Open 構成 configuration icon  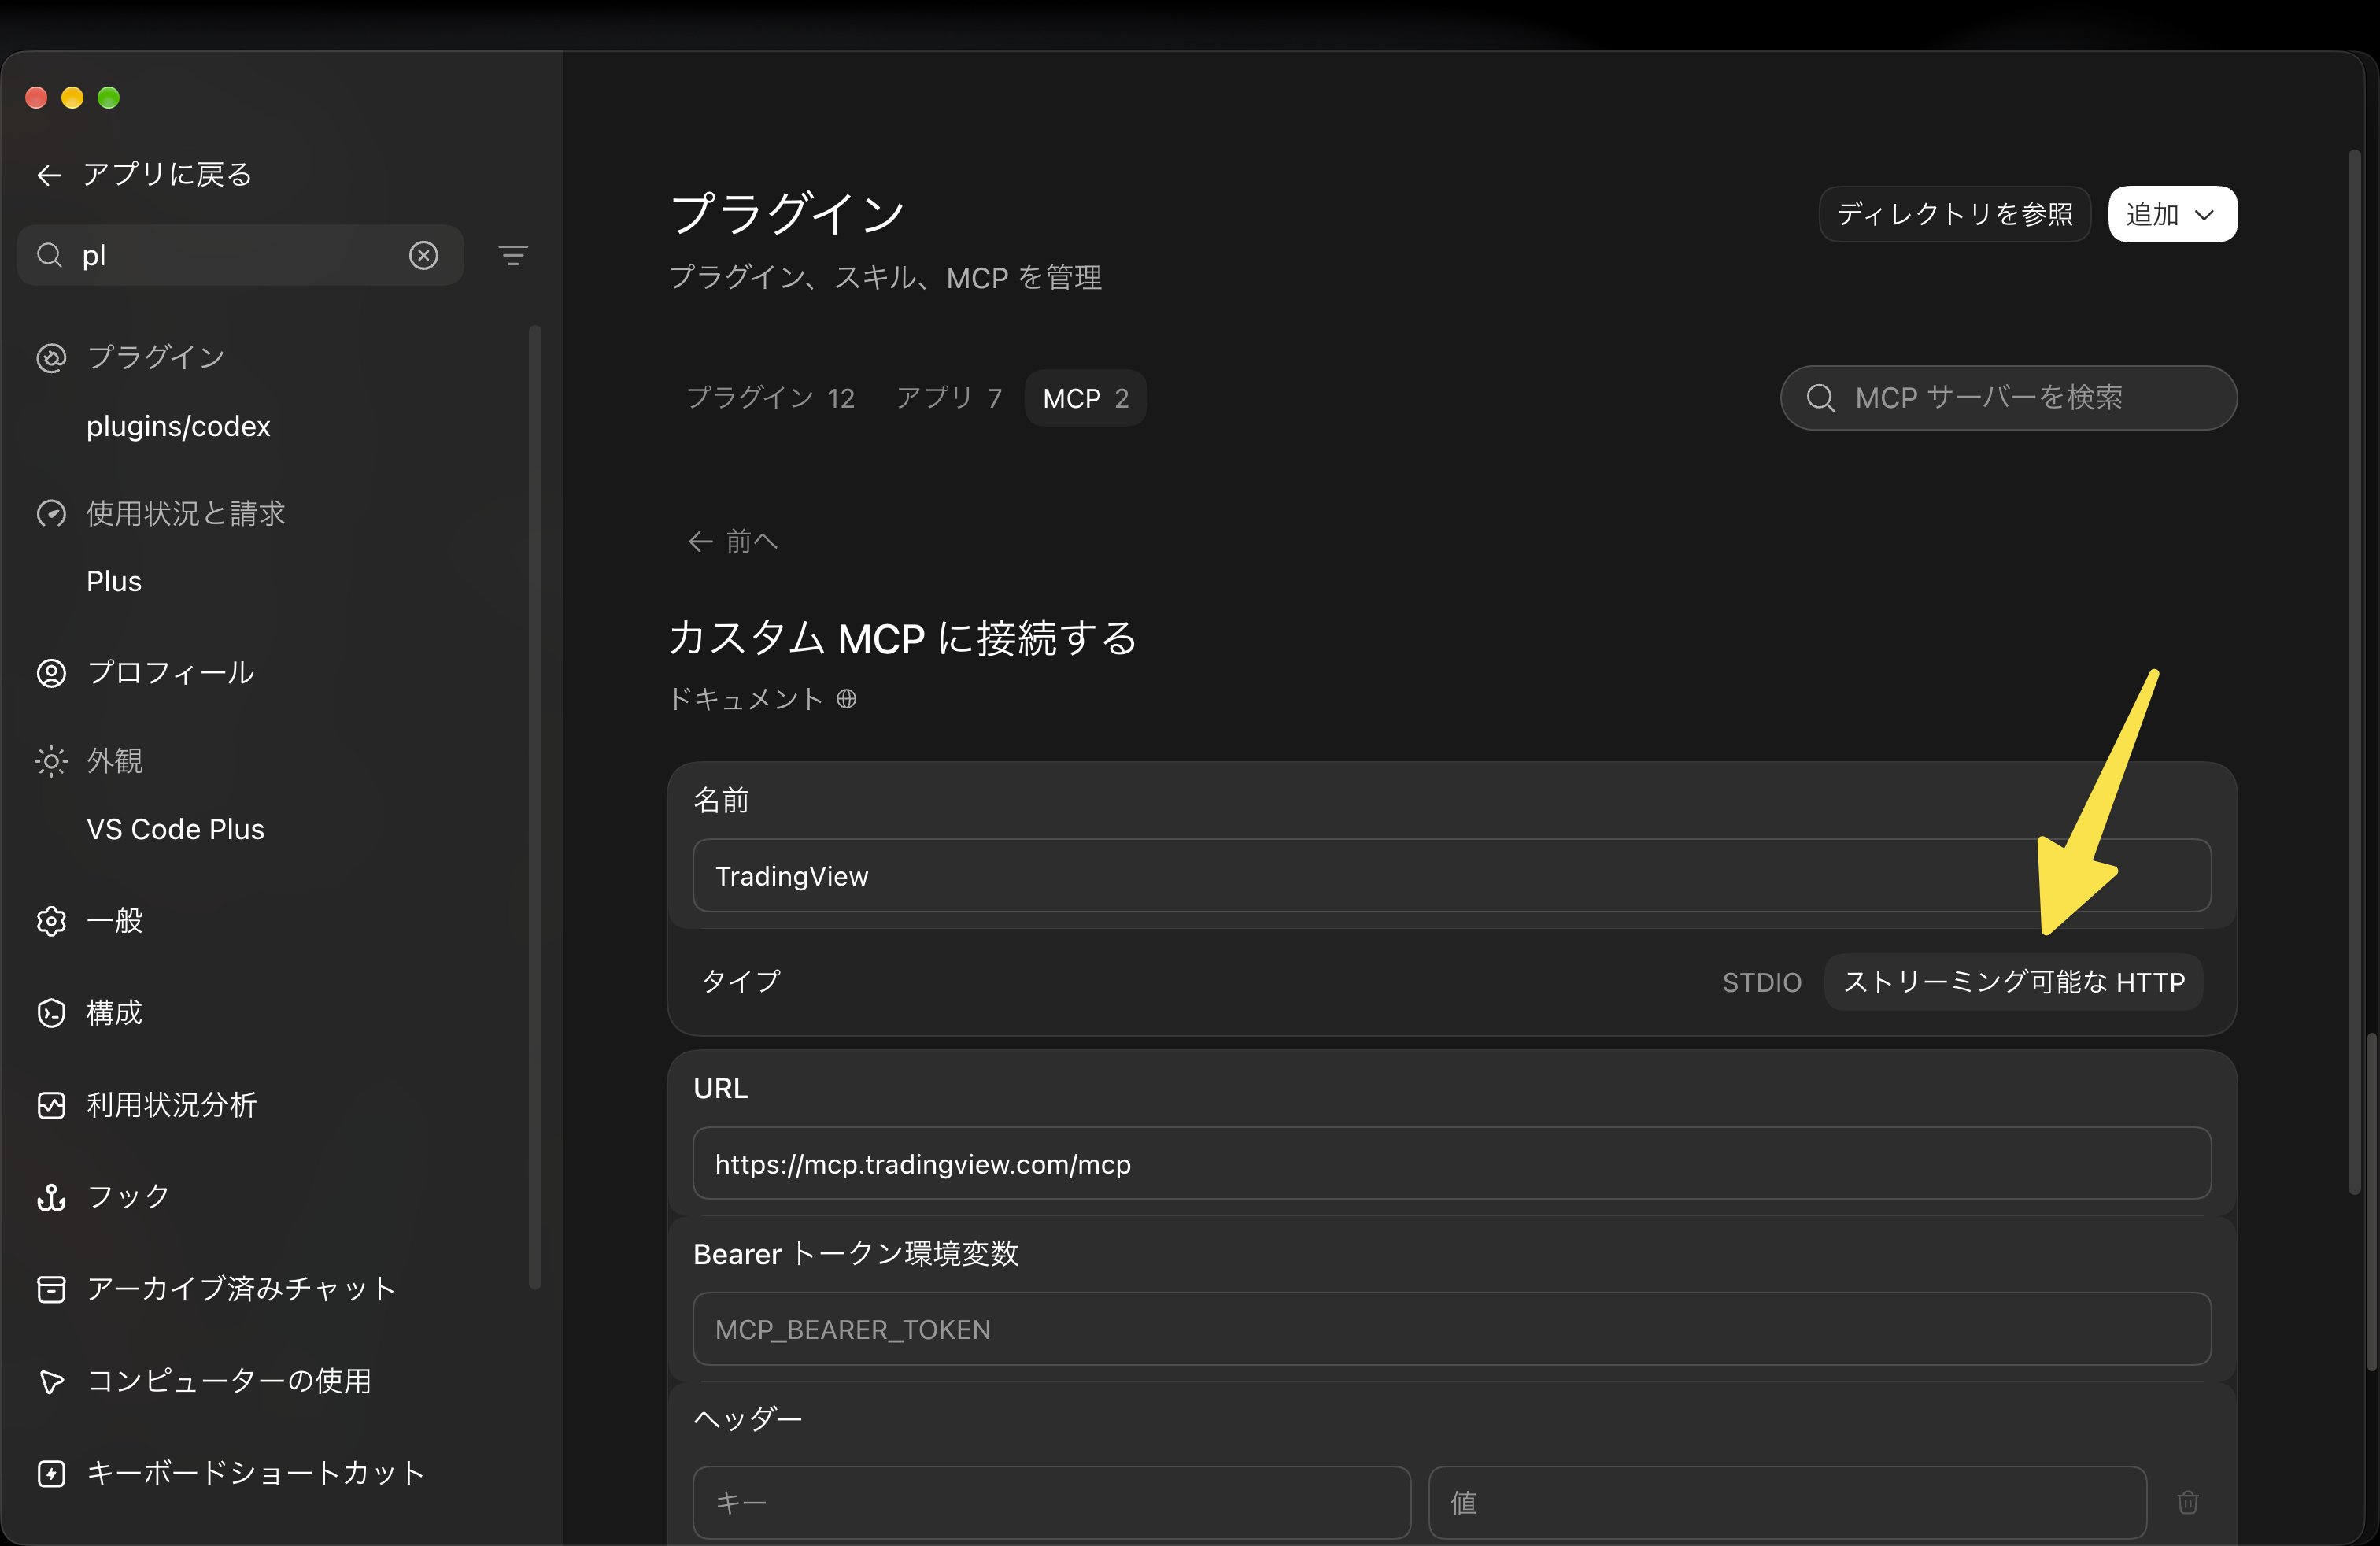point(51,1013)
